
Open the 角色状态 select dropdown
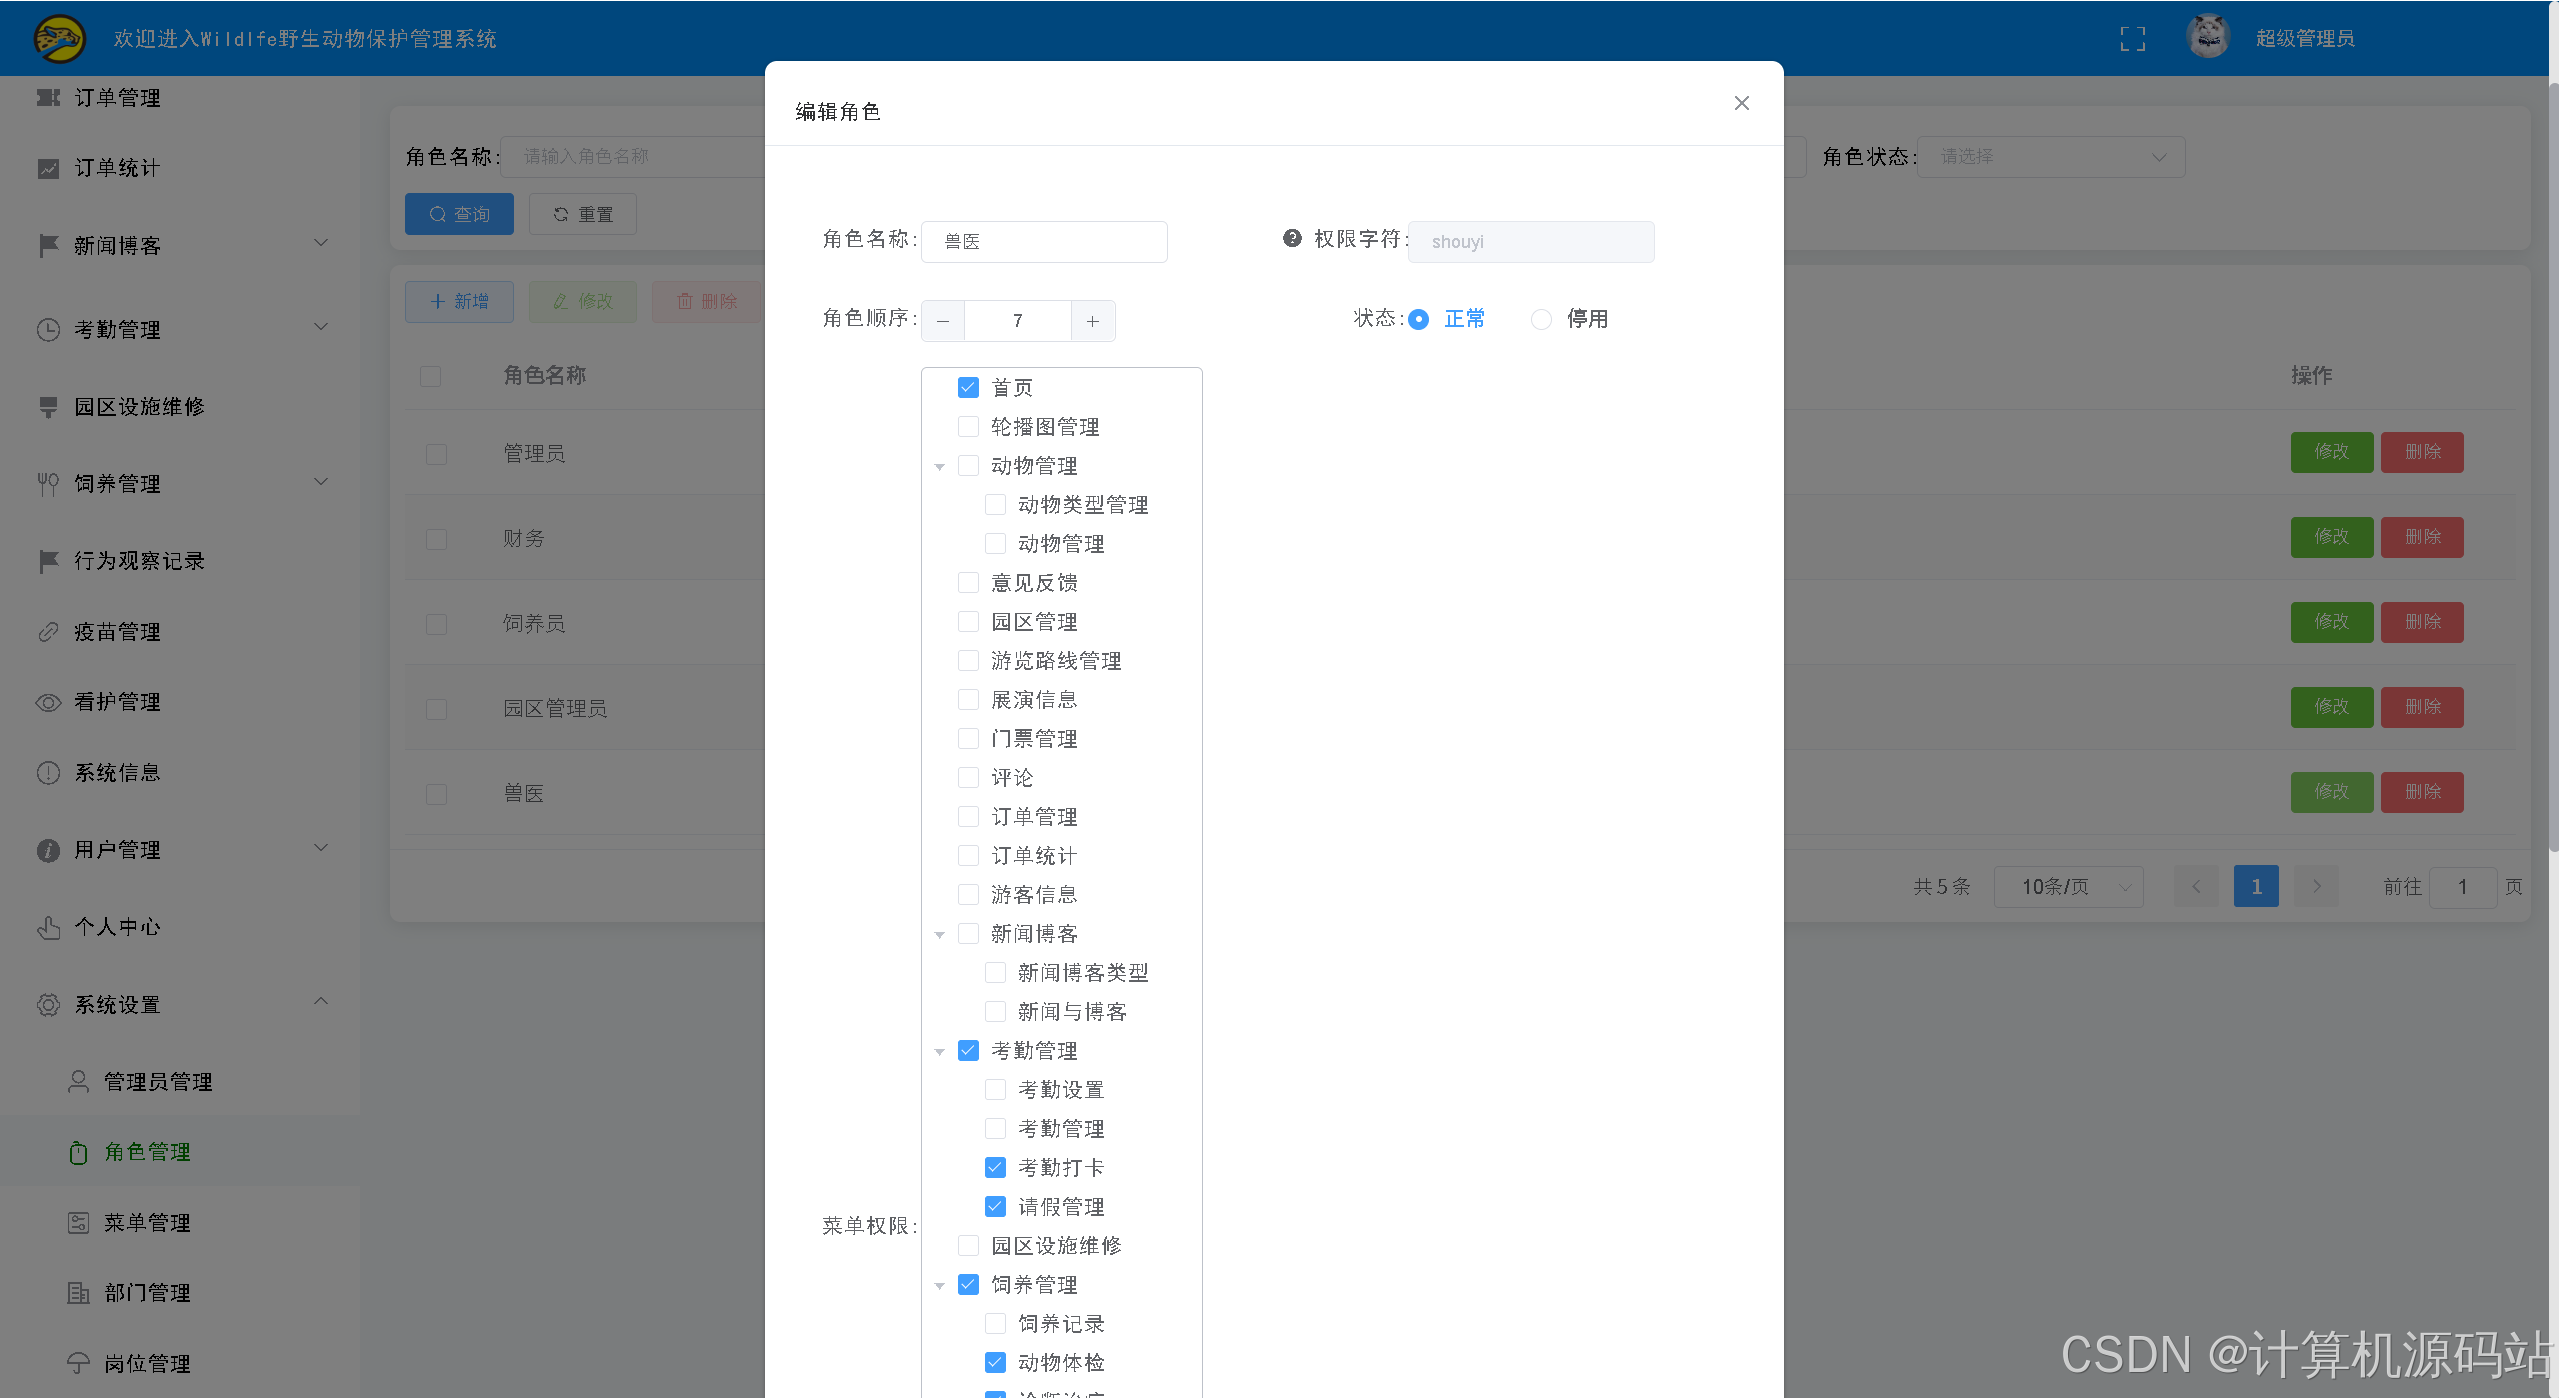point(2051,157)
